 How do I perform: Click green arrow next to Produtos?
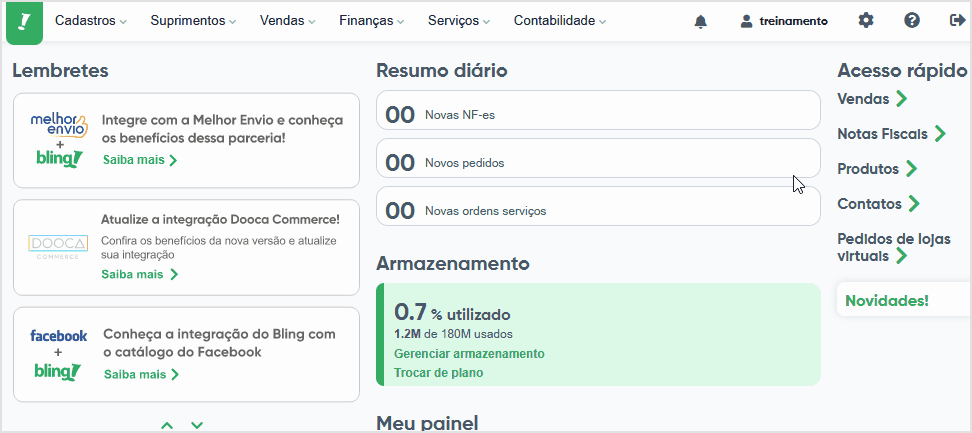click(x=911, y=168)
